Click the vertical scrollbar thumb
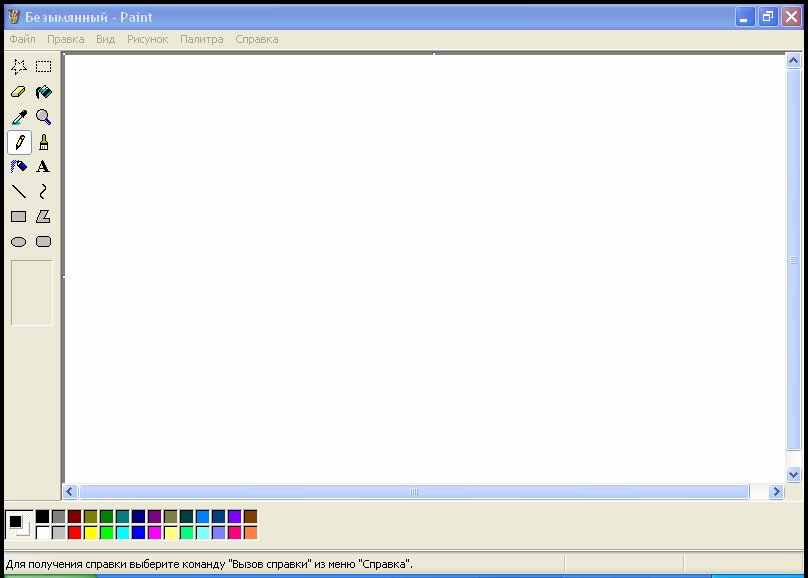 click(794, 260)
